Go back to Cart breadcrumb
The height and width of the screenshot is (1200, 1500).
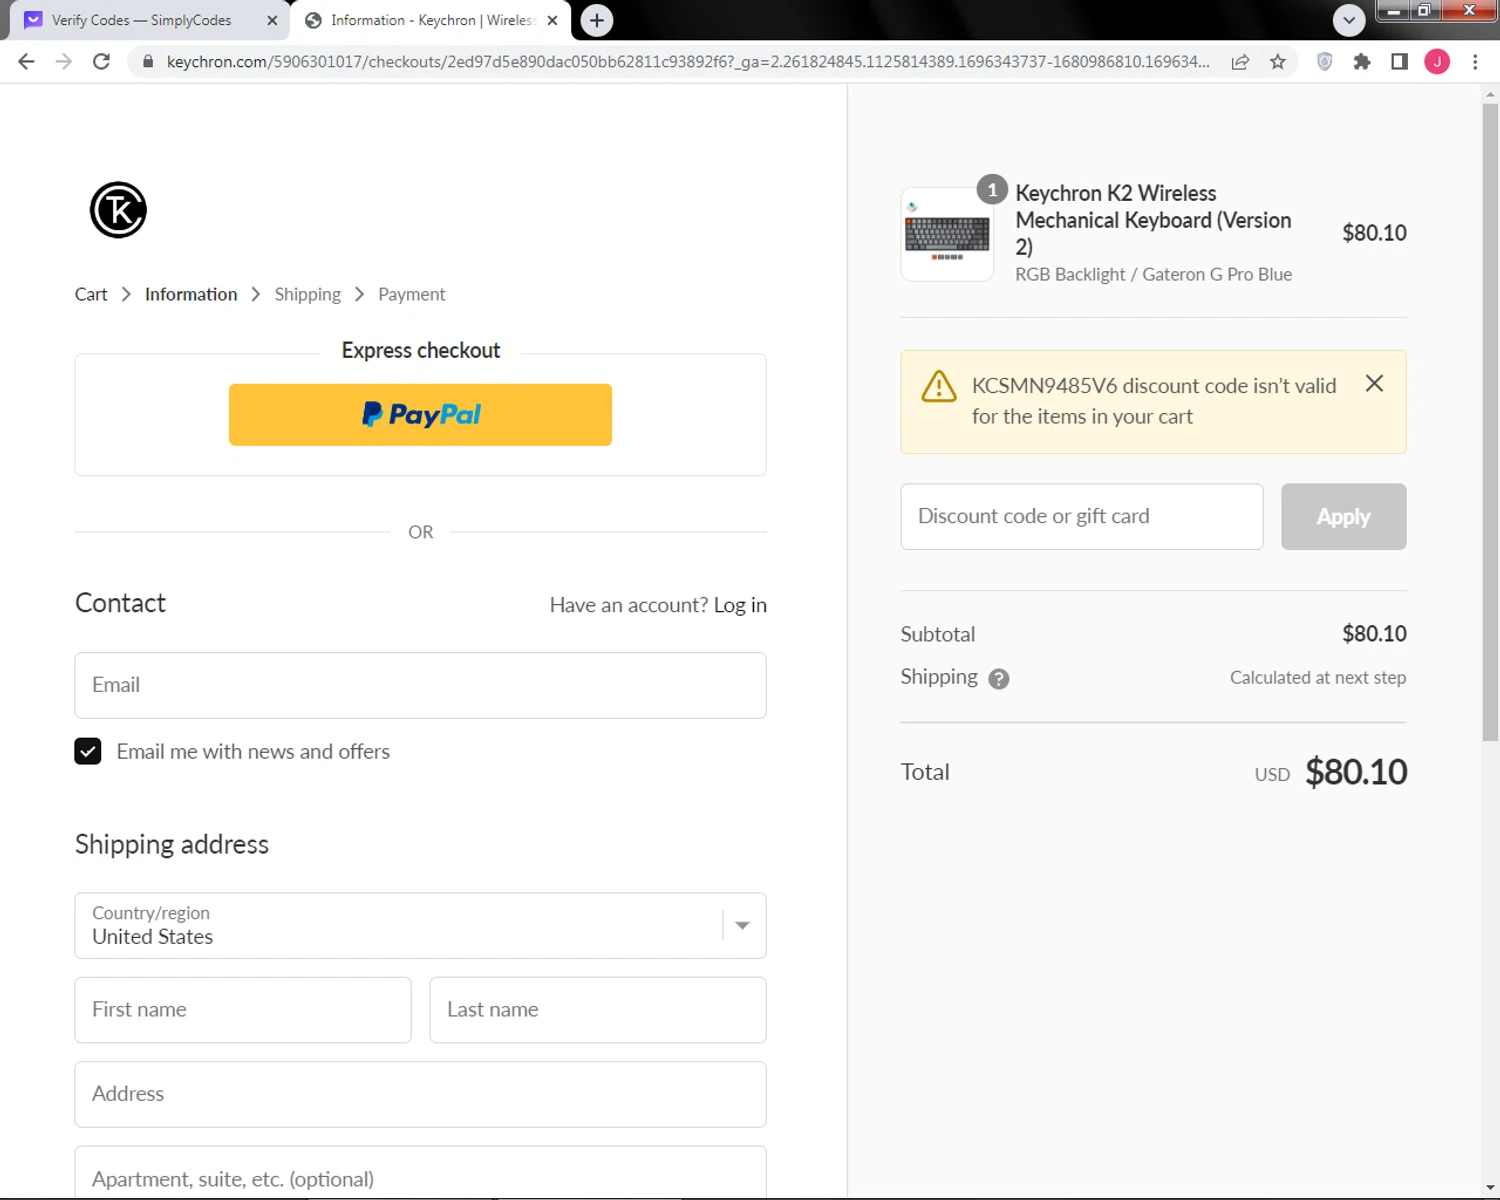tap(91, 294)
